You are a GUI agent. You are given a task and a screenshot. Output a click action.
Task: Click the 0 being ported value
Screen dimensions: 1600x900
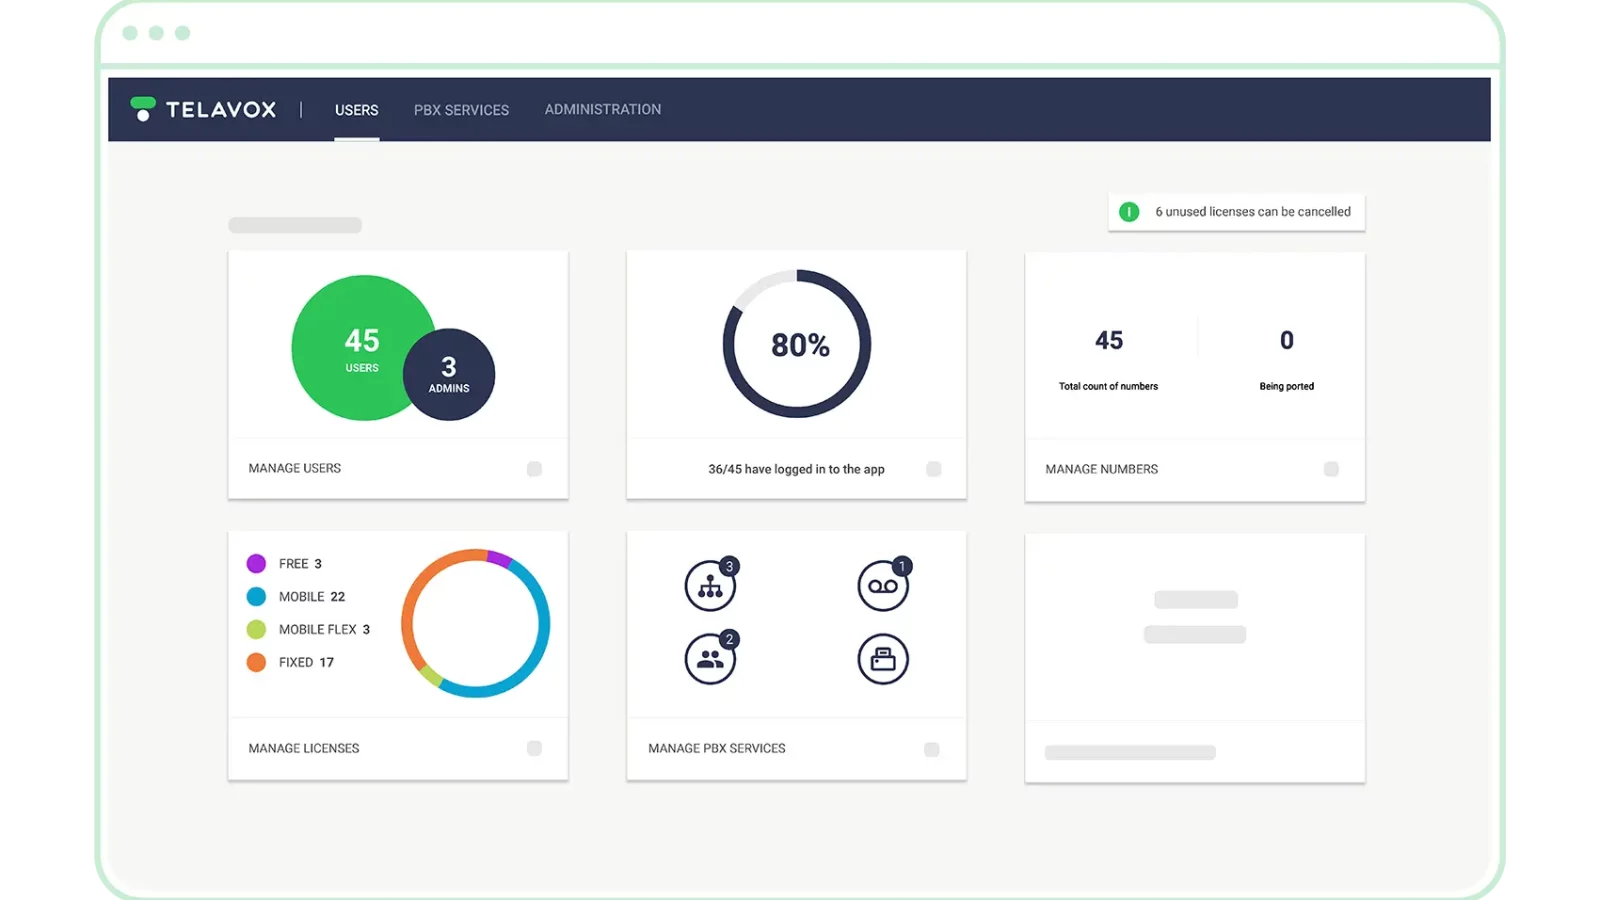1287,340
